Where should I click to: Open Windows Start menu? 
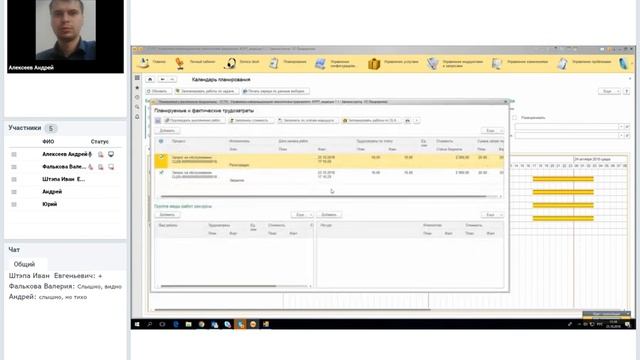[137, 324]
